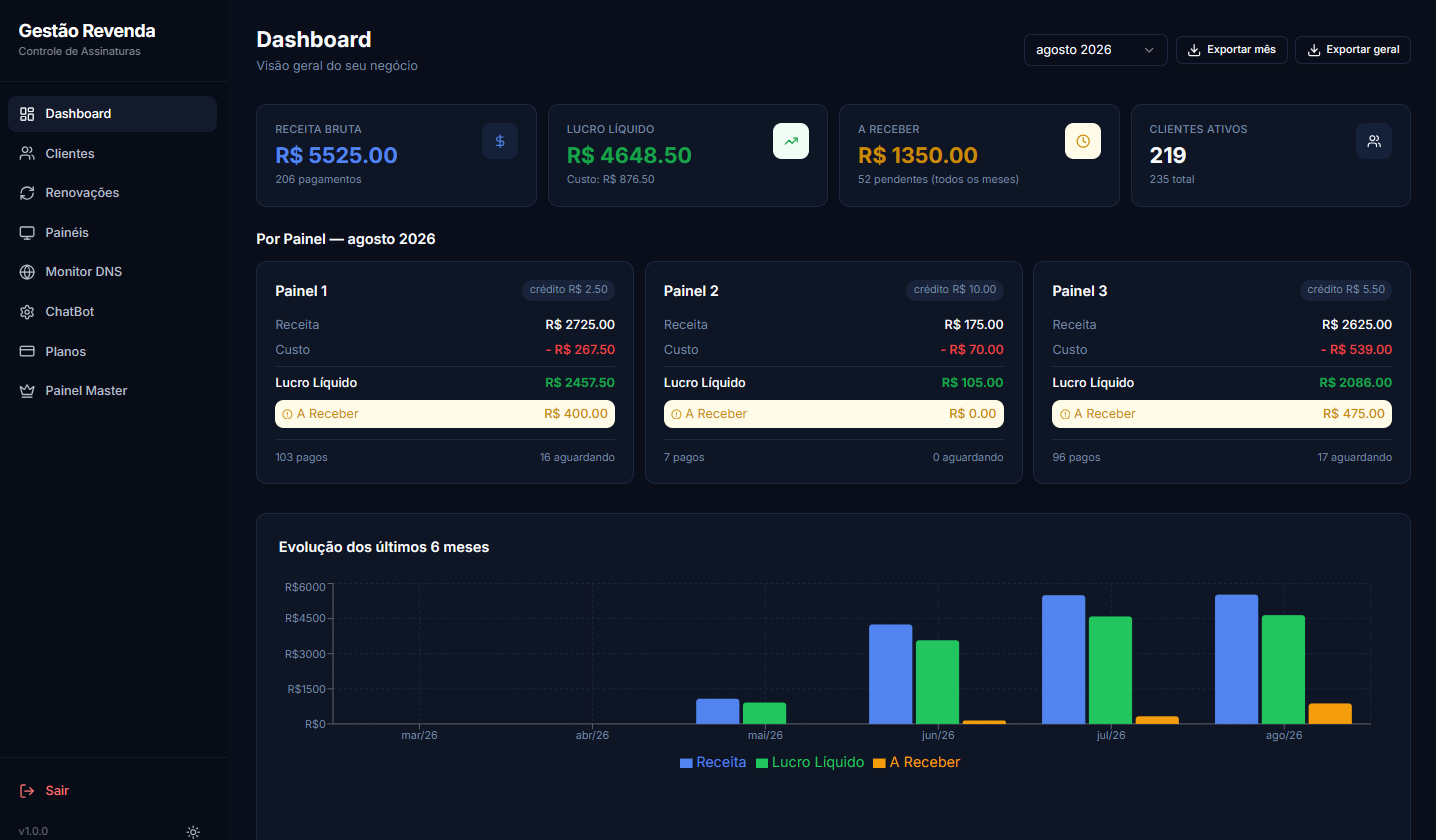This screenshot has height=840, width=1436.
Task: Open Monitor DNS page
Action: click(112, 272)
